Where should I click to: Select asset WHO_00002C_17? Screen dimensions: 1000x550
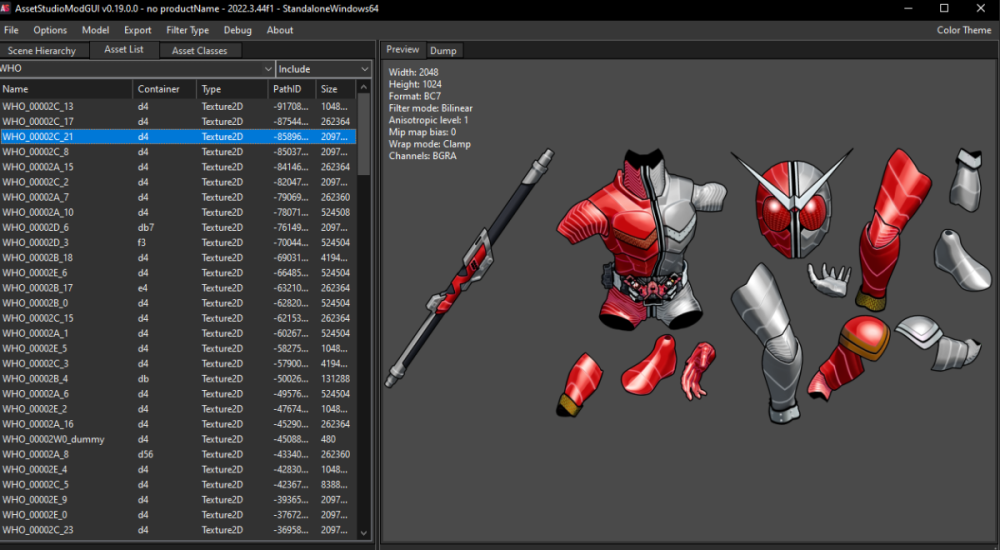coord(178,121)
